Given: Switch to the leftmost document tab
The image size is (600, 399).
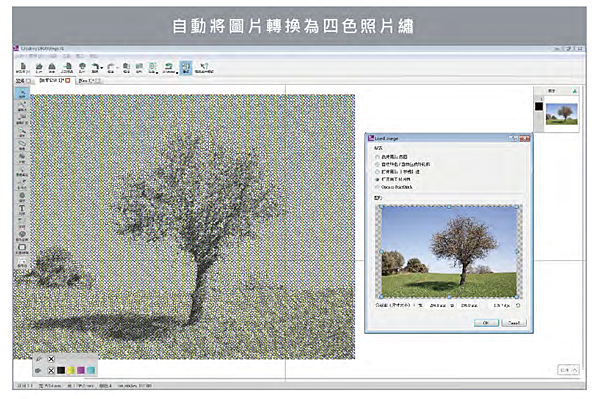Looking at the screenshot, I should click(24, 81).
